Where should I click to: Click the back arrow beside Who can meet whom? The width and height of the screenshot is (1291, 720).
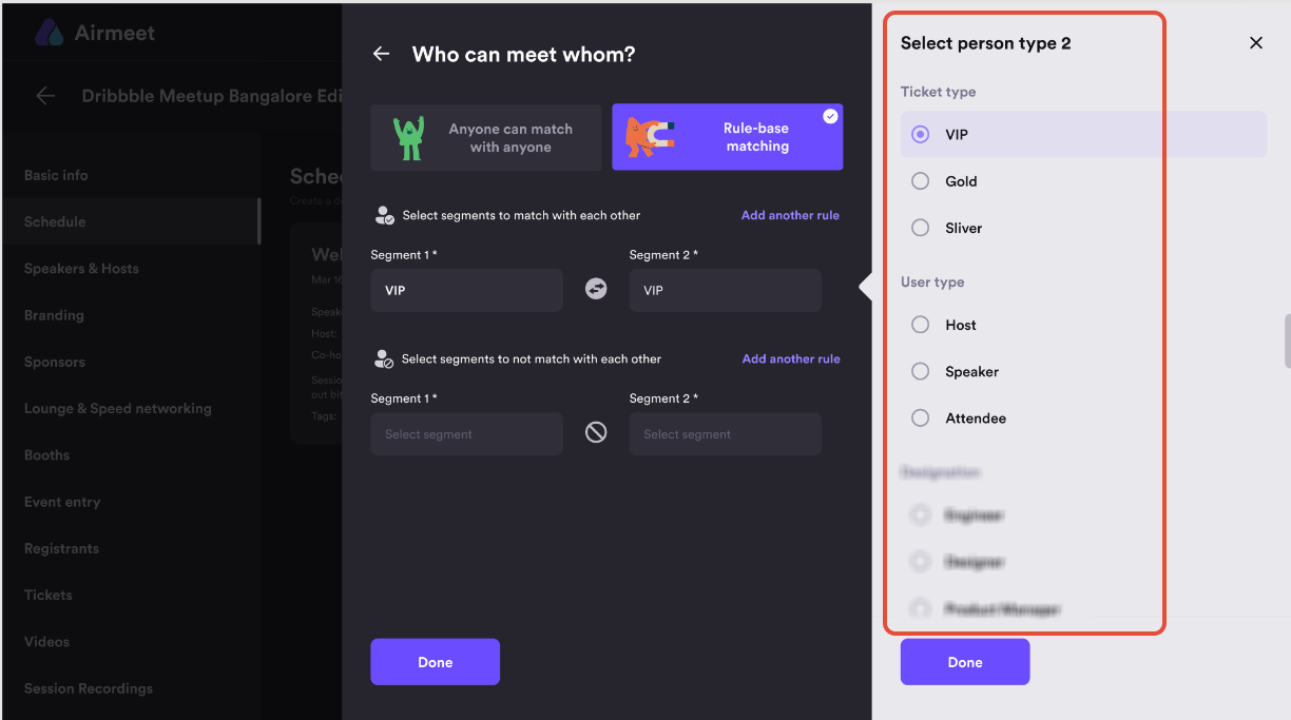coord(381,54)
